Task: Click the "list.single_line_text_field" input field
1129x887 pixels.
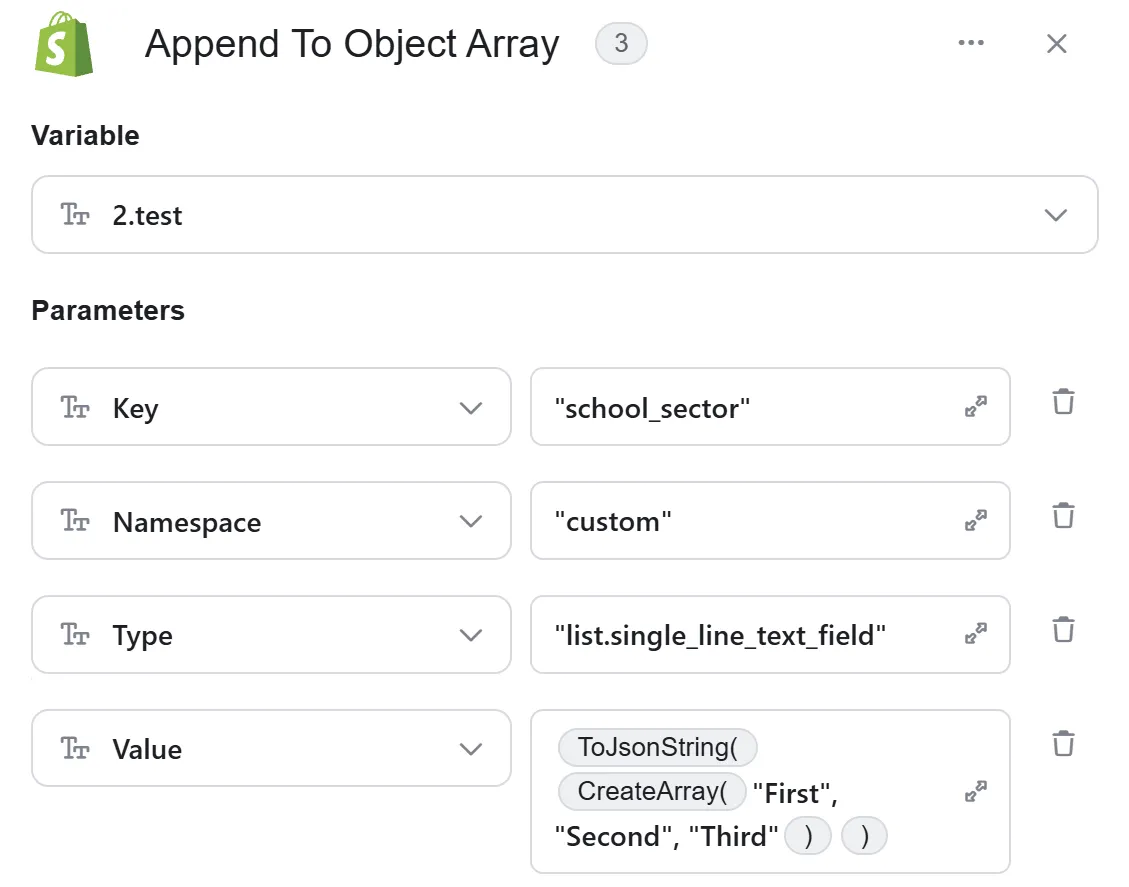Action: pos(770,634)
